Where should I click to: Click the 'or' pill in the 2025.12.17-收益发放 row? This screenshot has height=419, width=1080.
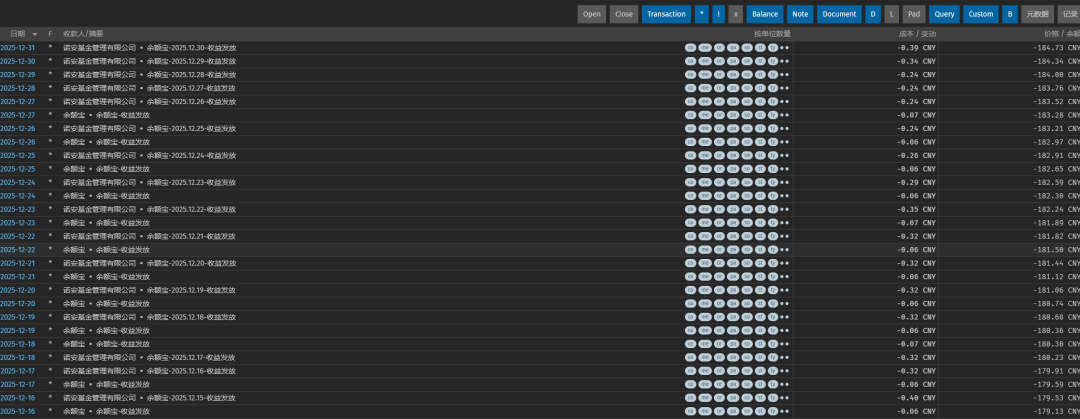tap(719, 357)
